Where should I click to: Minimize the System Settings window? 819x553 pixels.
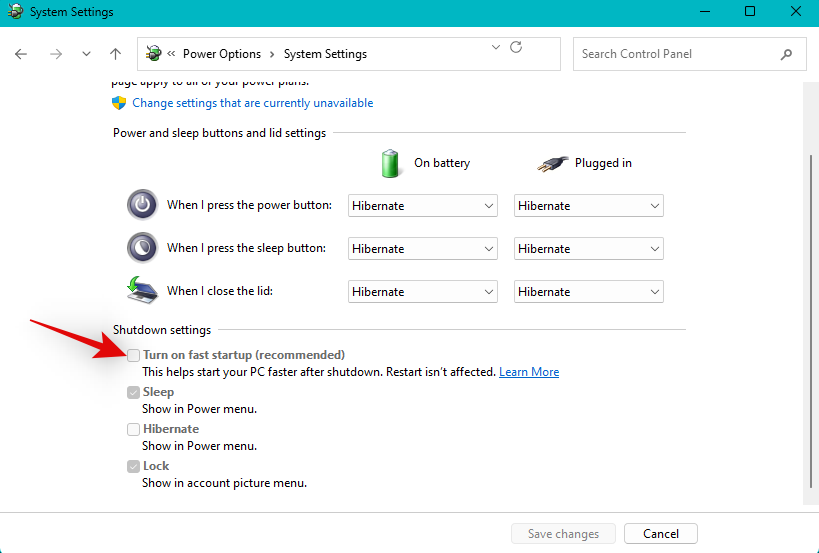(705, 11)
